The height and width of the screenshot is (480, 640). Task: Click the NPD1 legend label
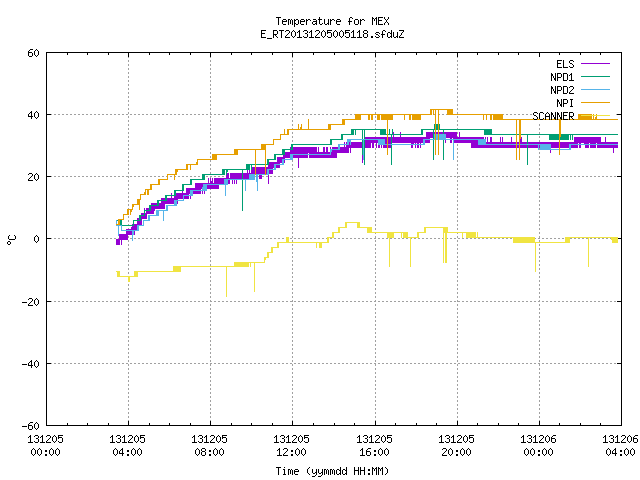(x=562, y=77)
